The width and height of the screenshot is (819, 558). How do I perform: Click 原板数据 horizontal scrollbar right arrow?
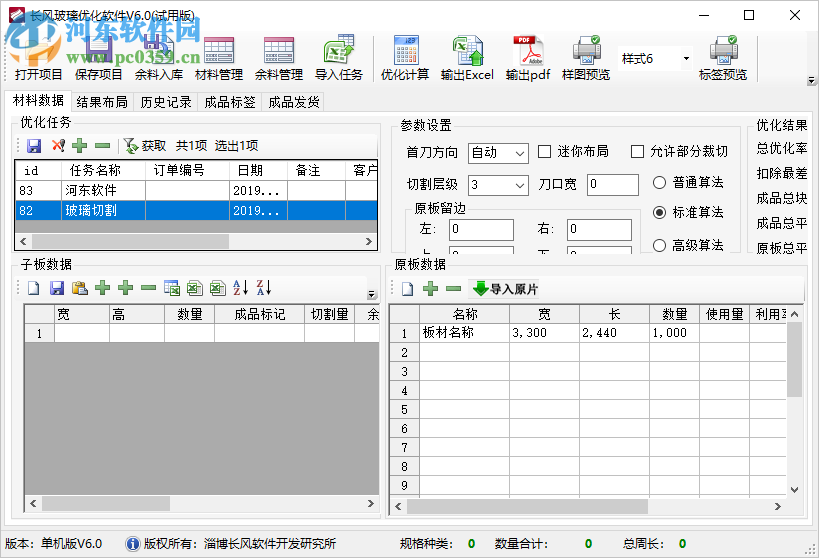click(x=778, y=506)
